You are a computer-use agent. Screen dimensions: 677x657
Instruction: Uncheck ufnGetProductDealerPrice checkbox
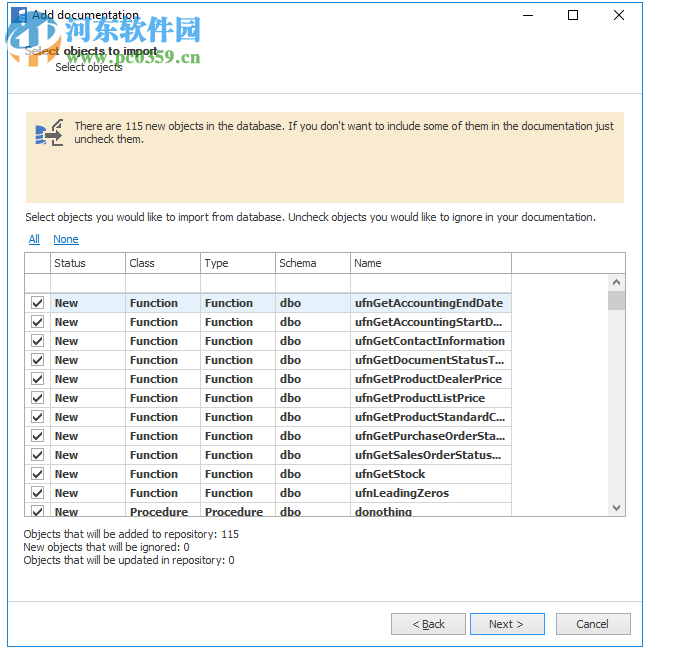38,379
